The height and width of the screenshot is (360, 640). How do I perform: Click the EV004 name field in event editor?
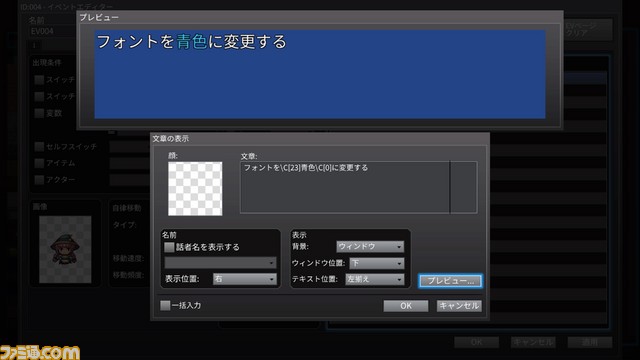[x=53, y=31]
